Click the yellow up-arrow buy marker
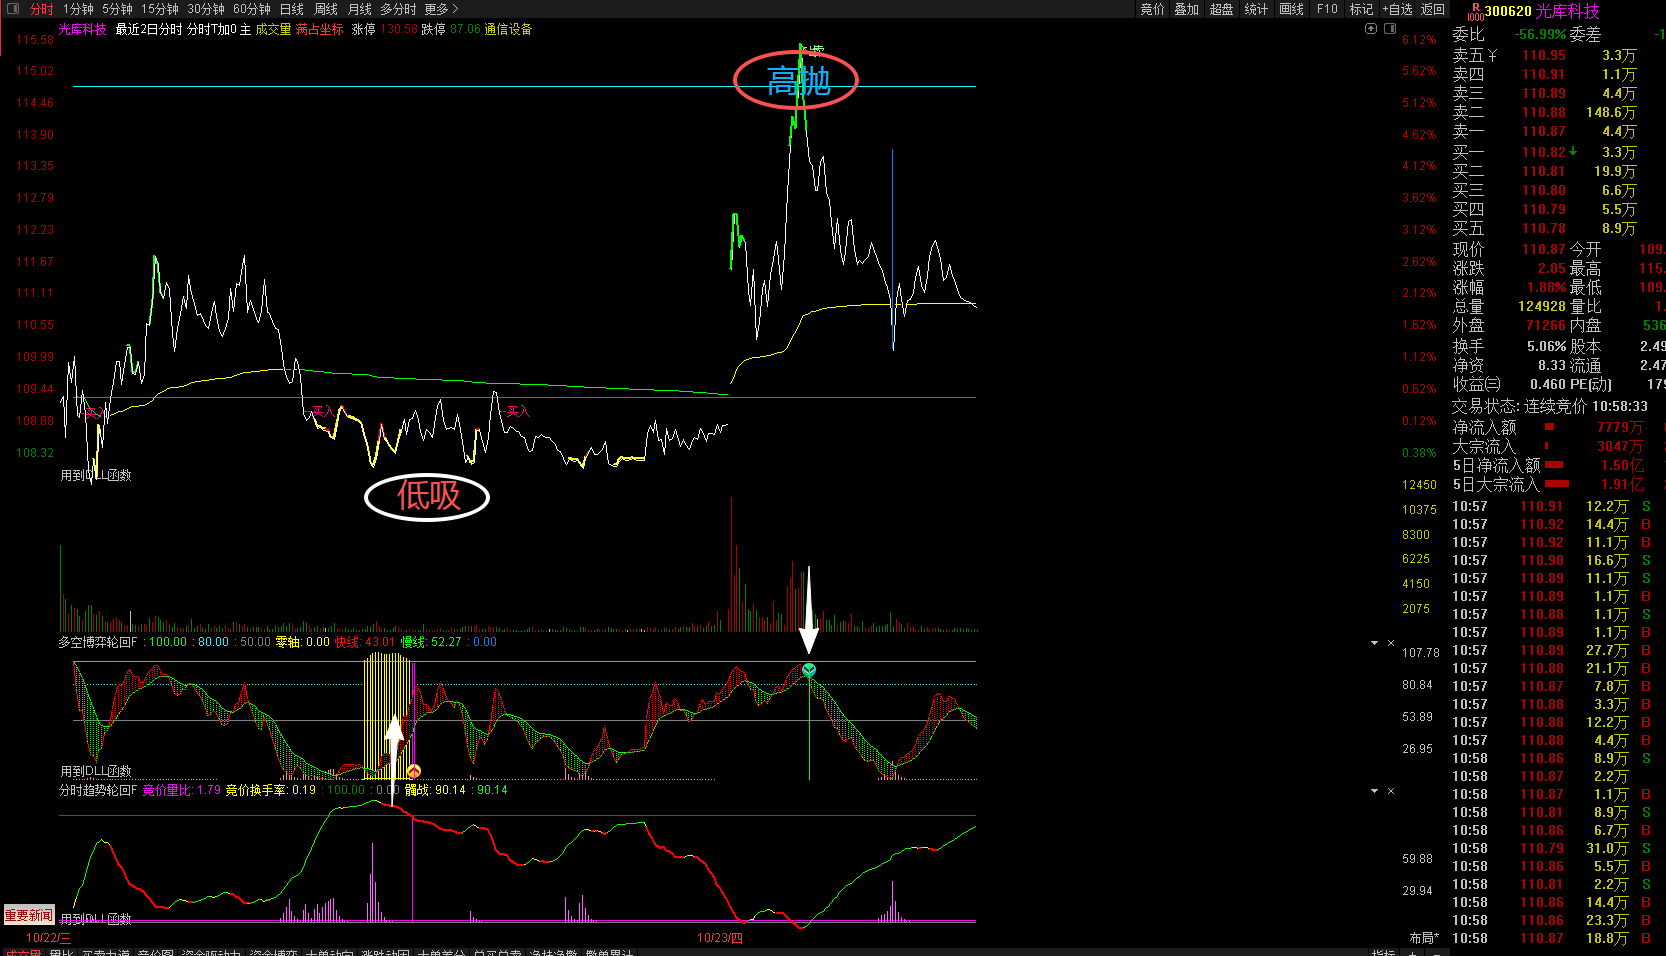Screen dimensions: 1666x956 [x=413, y=771]
